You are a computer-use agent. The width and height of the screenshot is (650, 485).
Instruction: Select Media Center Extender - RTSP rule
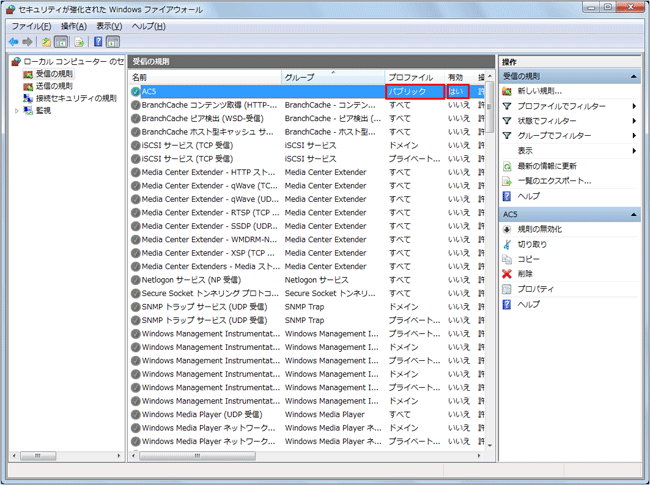click(307, 213)
